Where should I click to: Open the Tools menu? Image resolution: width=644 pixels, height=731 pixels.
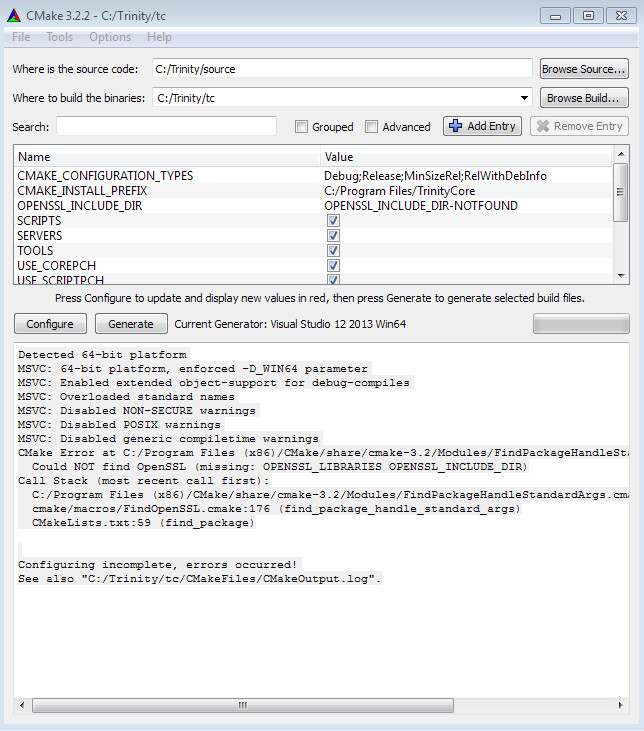pyautogui.click(x=60, y=37)
